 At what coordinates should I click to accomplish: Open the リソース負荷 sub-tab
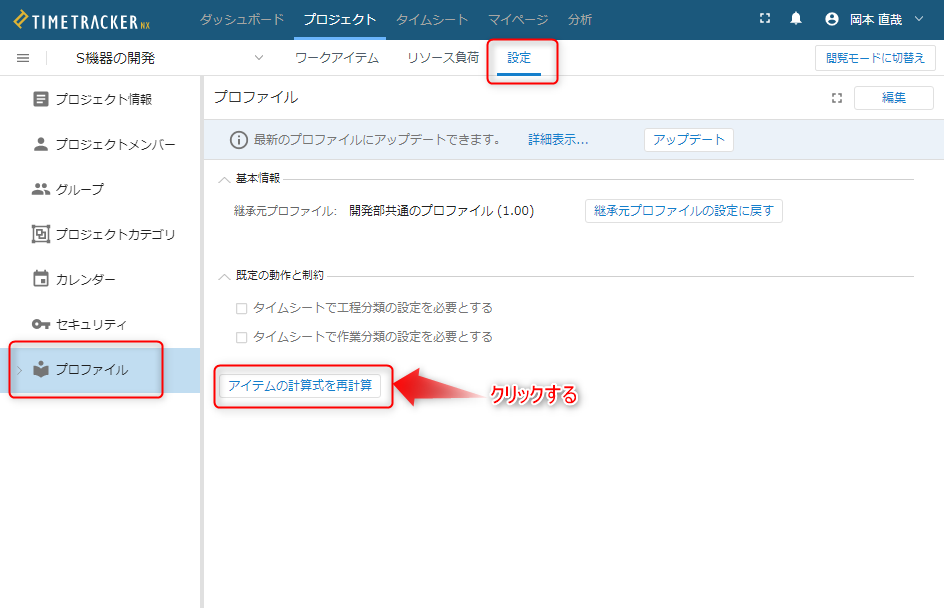tap(443, 58)
